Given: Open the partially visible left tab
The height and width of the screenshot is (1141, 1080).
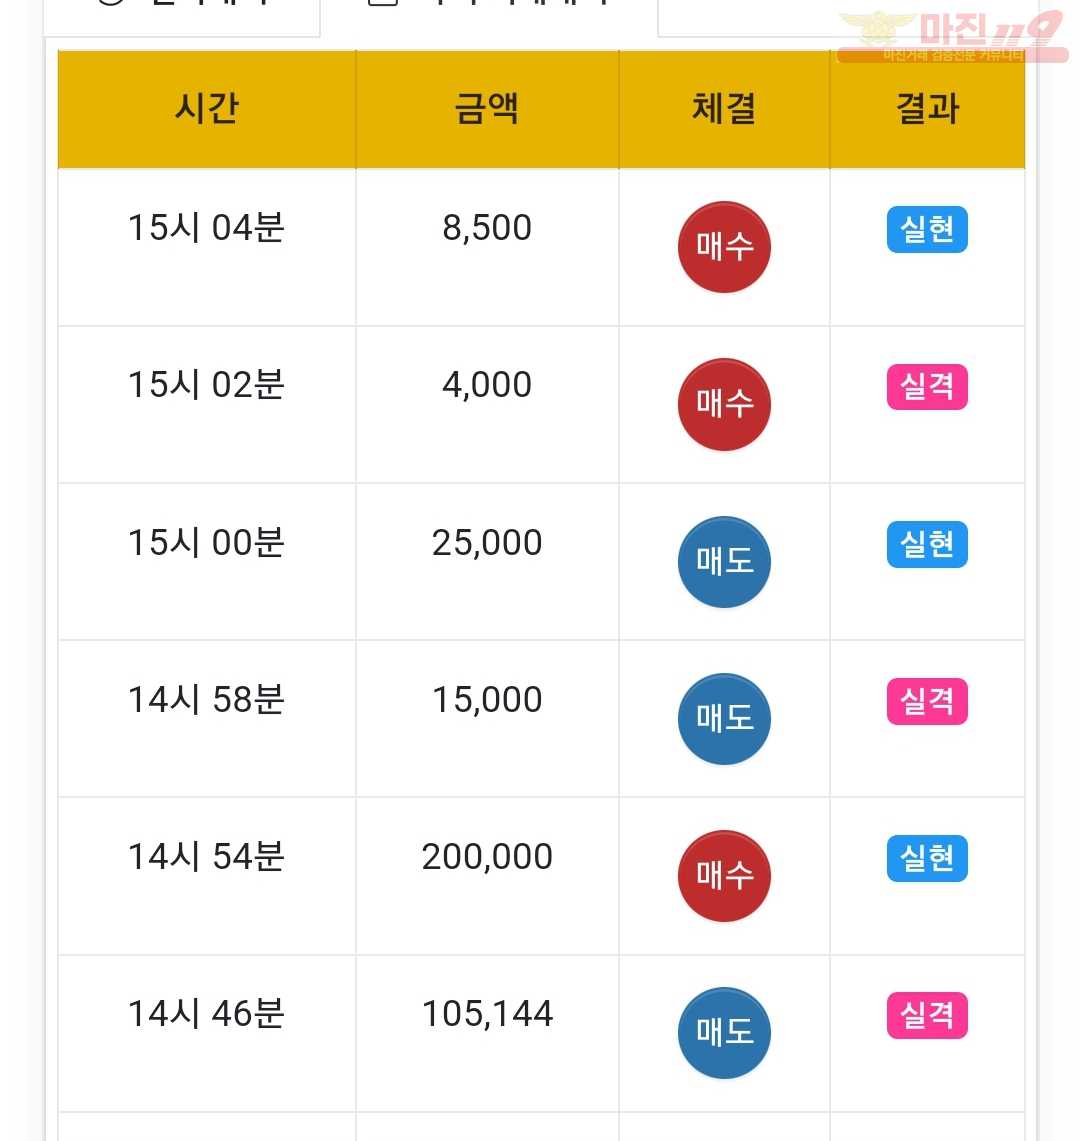Looking at the screenshot, I should [181, 17].
